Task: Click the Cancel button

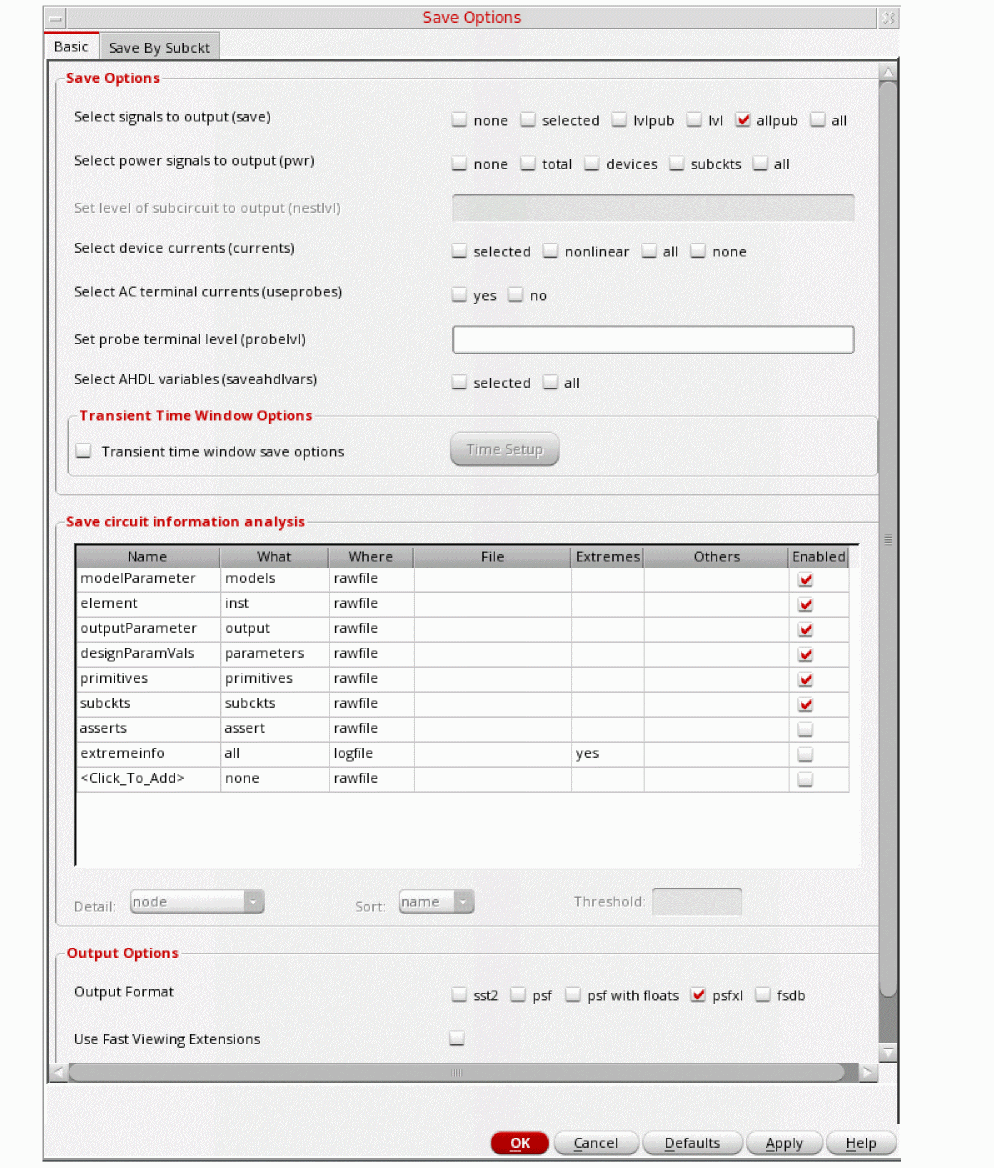Action: point(596,1143)
